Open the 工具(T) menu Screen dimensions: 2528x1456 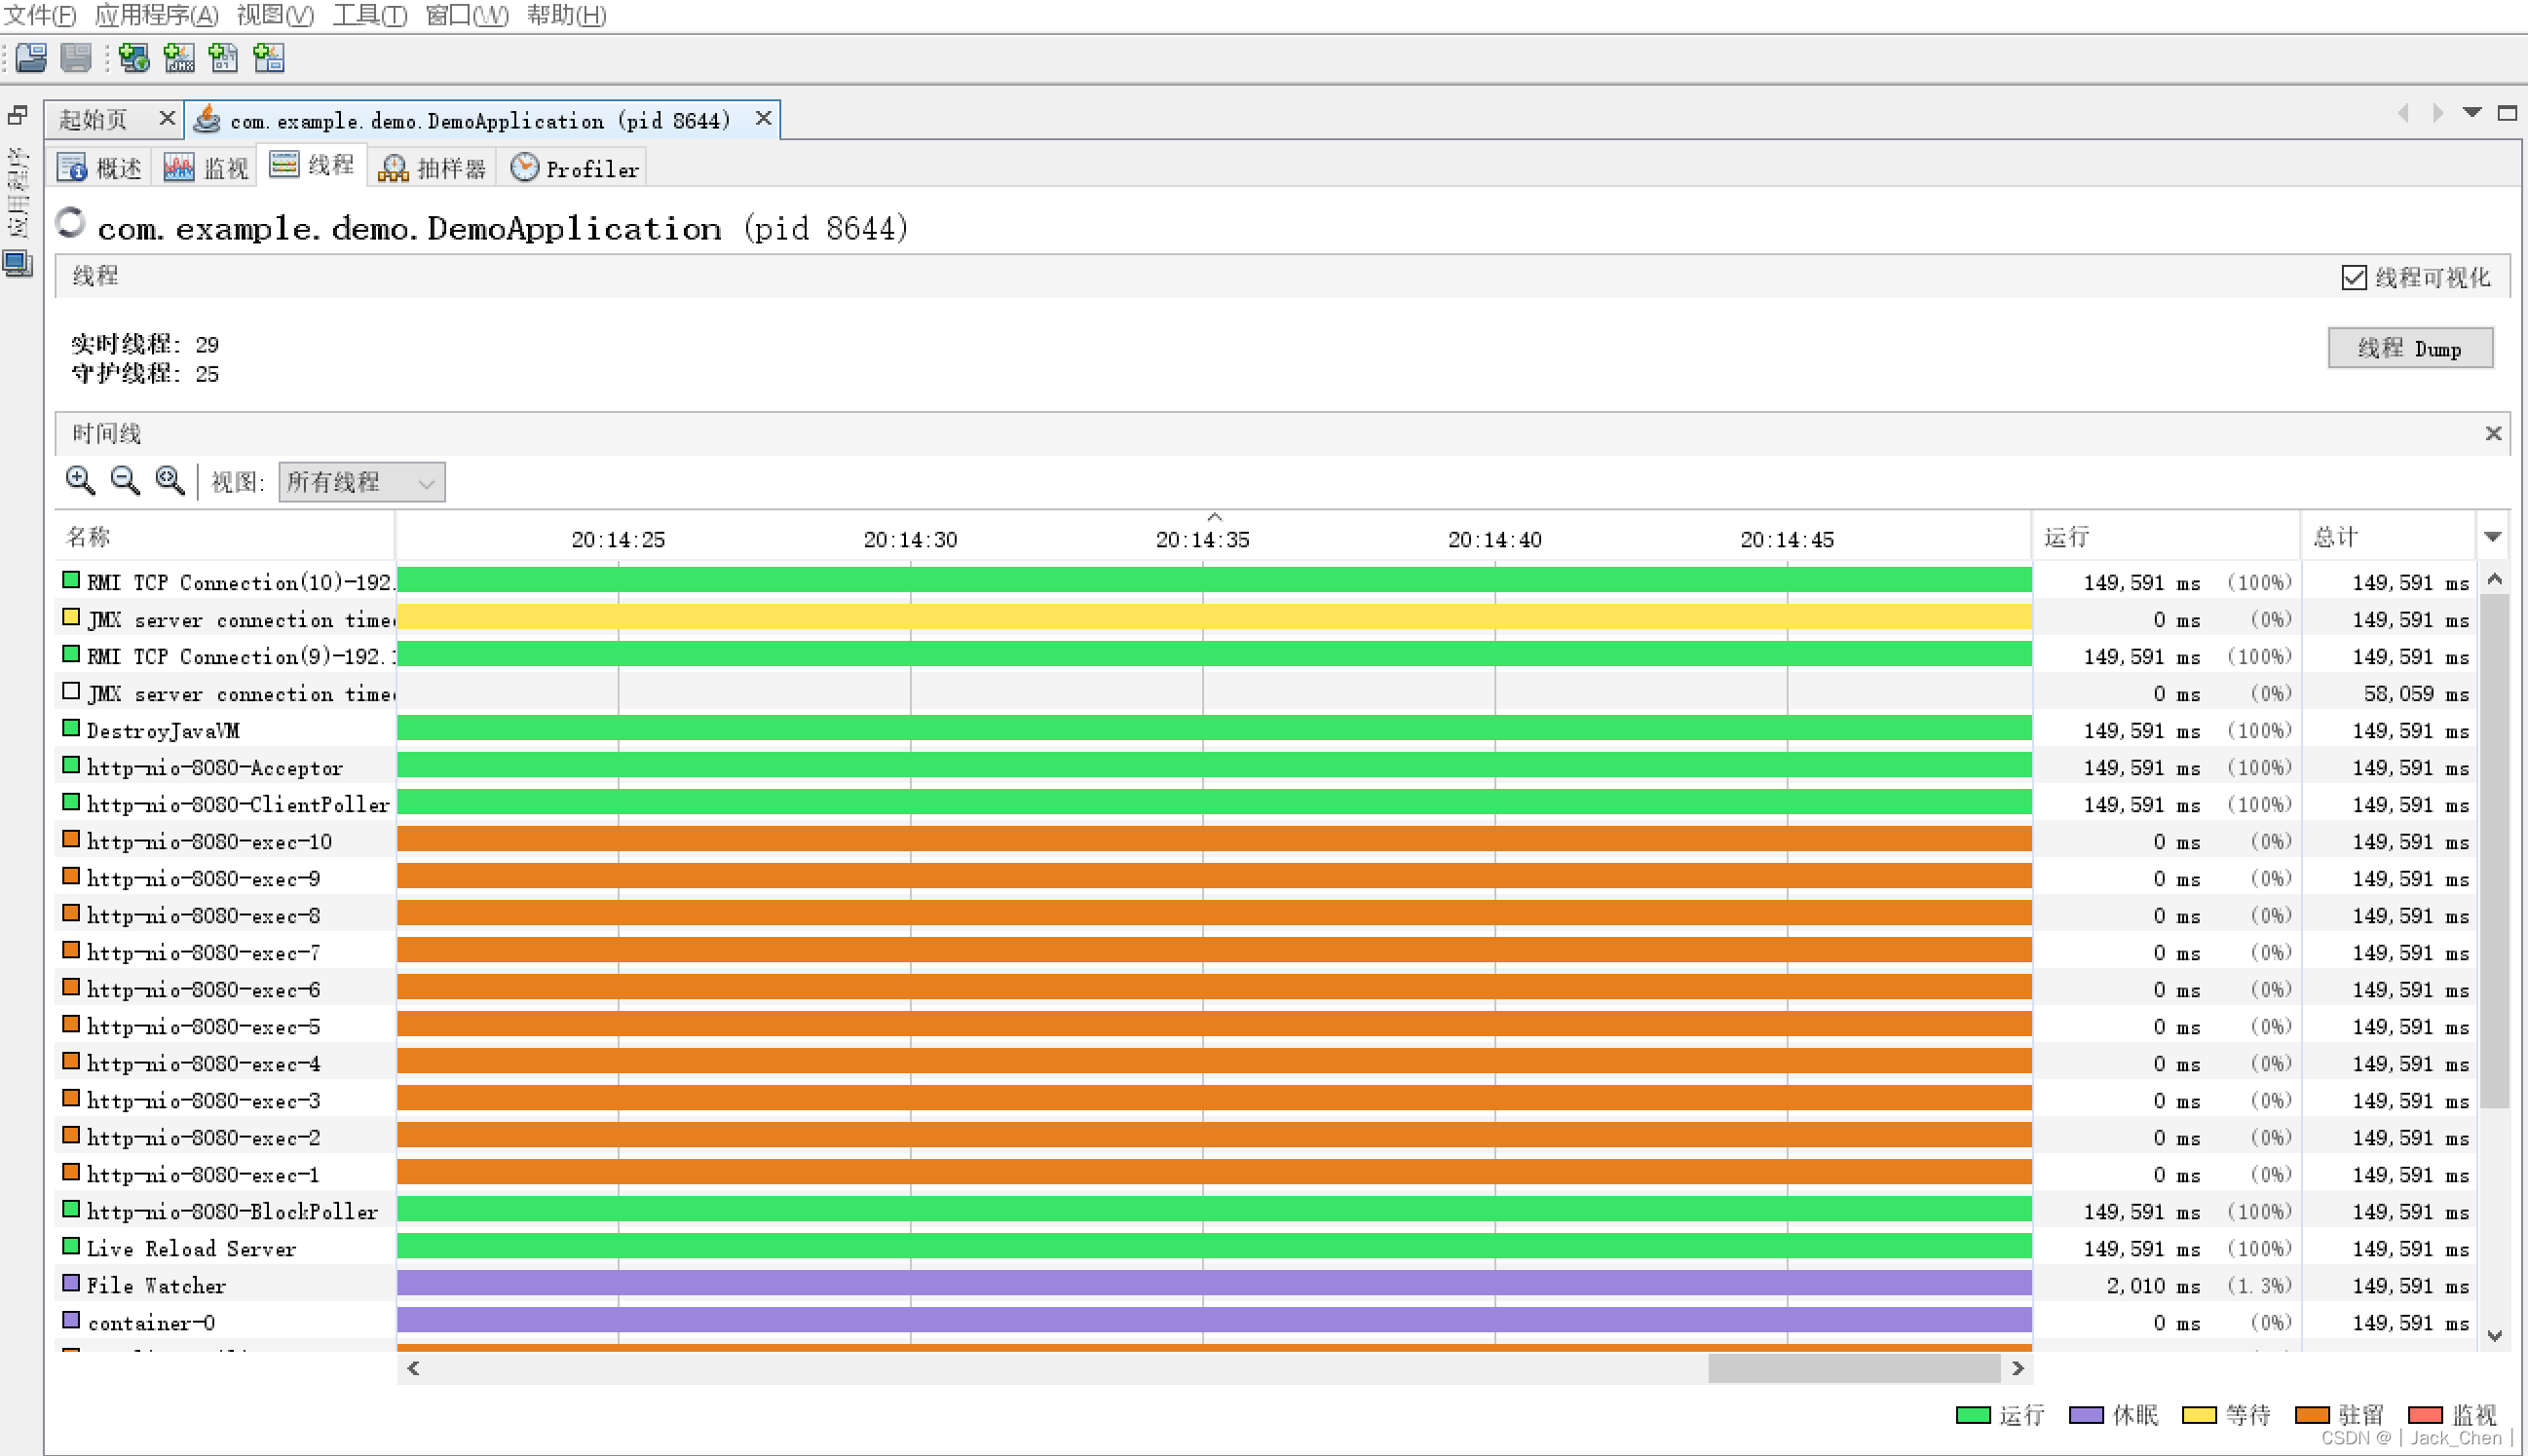(x=369, y=15)
